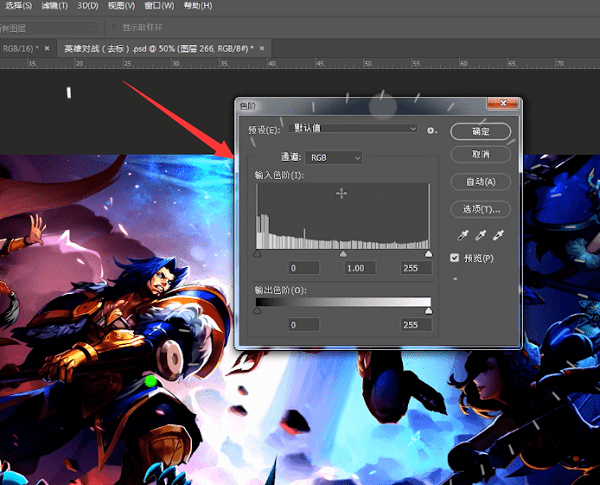The width and height of the screenshot is (600, 485).
Task: Open the preset options gear menu
Action: [x=431, y=130]
